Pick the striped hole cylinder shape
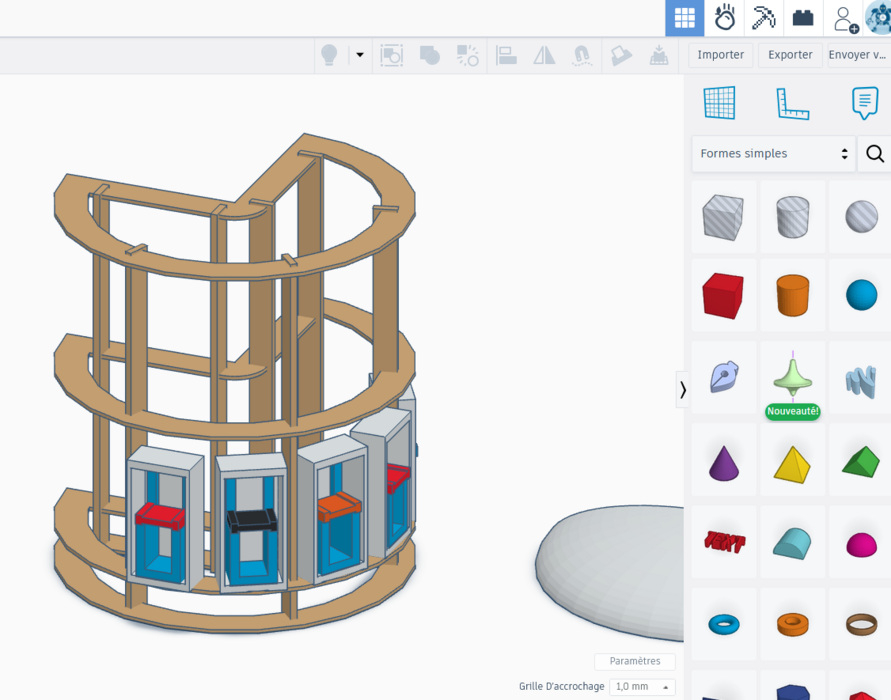This screenshot has height=700, width=891. pyautogui.click(x=793, y=216)
